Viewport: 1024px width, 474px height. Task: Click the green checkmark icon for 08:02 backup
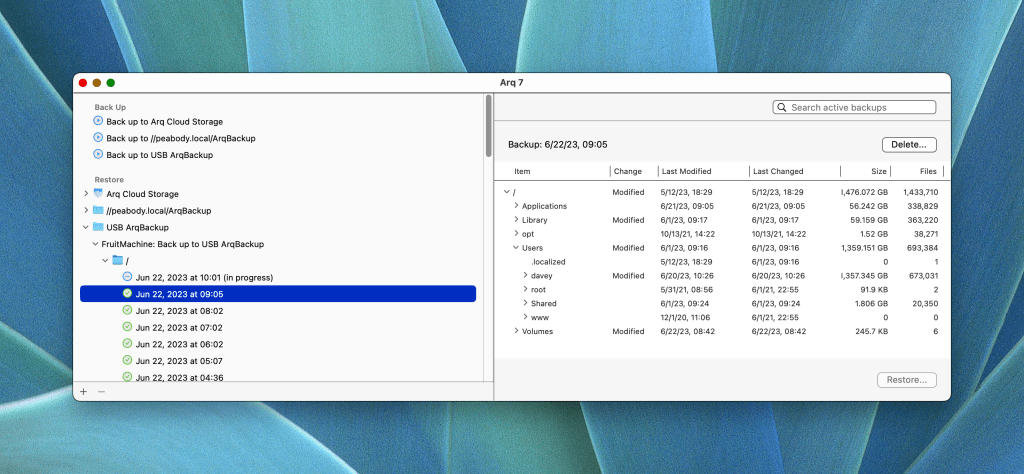[127, 310]
